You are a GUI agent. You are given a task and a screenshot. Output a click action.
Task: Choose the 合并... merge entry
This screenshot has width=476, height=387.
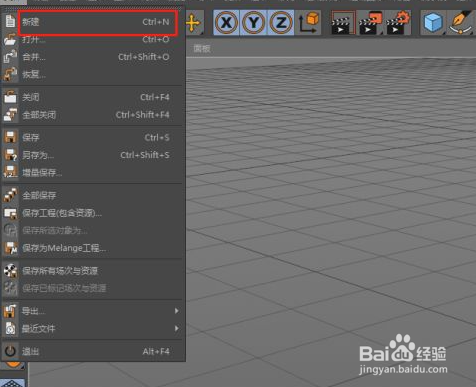pyautogui.click(x=93, y=57)
